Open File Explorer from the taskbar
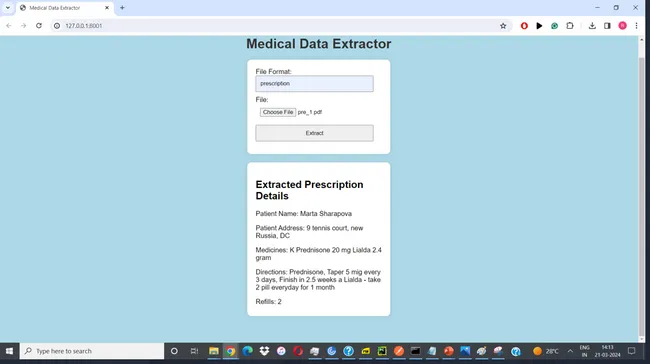The image size is (650, 364). tap(213, 351)
